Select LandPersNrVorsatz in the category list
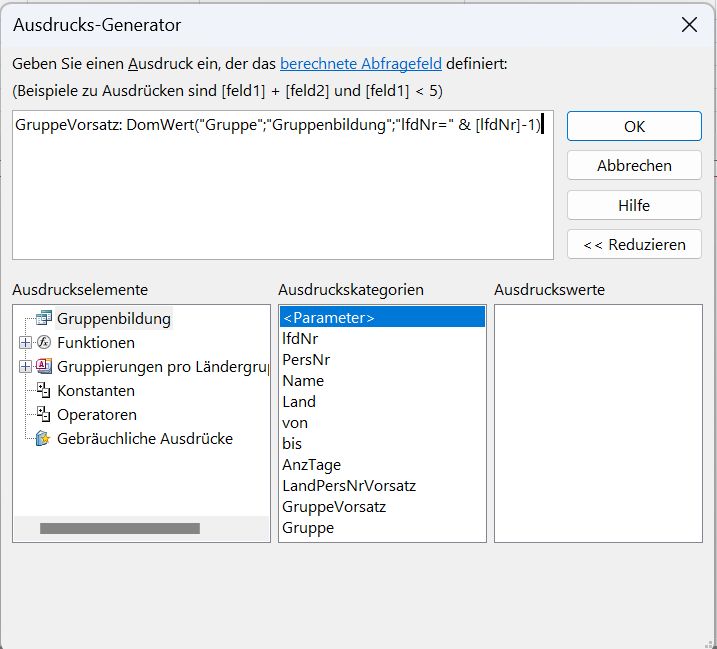Viewport: 717px width, 649px height. 382,486
